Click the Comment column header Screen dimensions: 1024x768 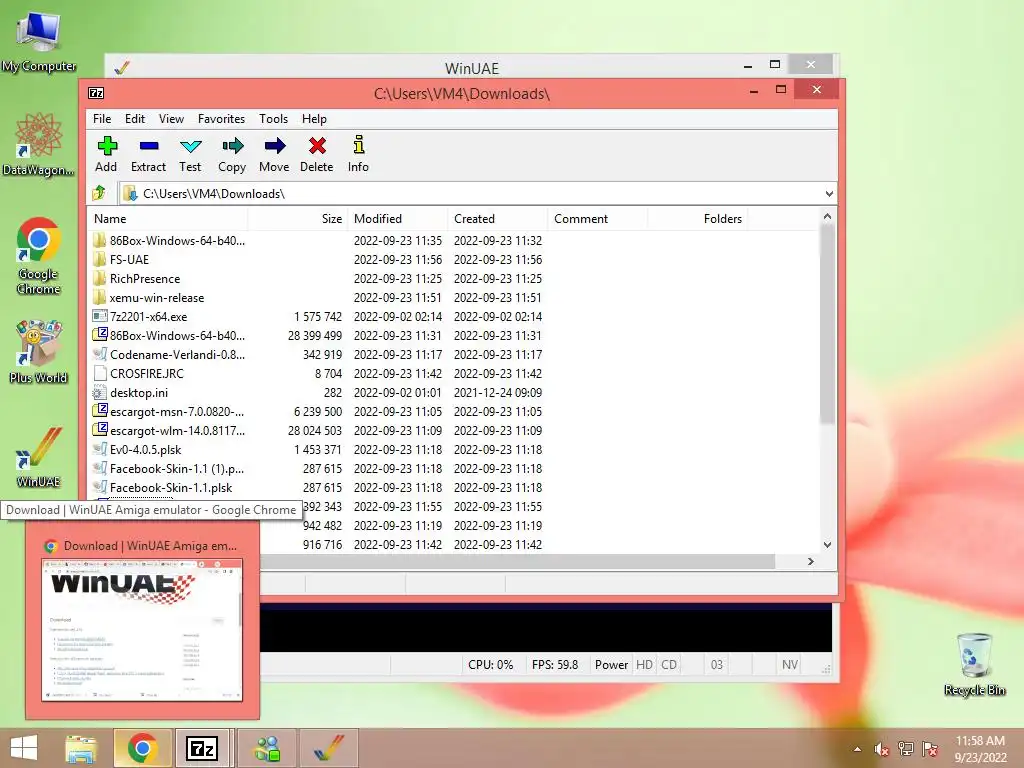[597, 219]
